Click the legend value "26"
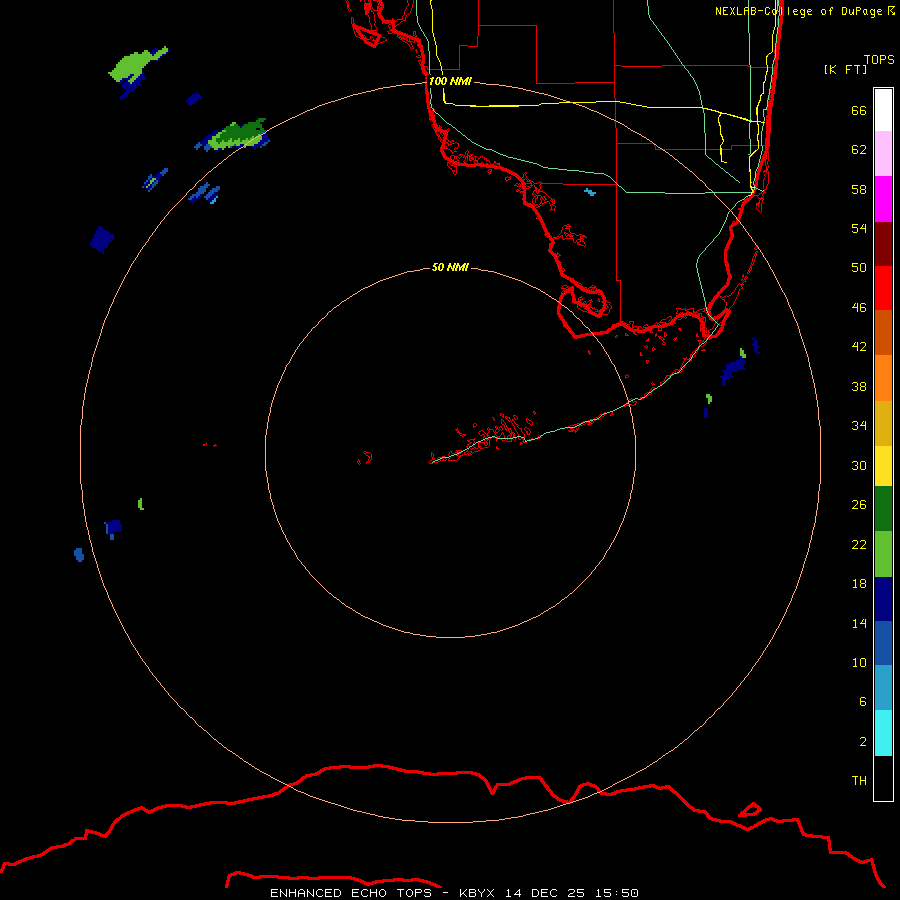The width and height of the screenshot is (900, 900). tap(859, 505)
